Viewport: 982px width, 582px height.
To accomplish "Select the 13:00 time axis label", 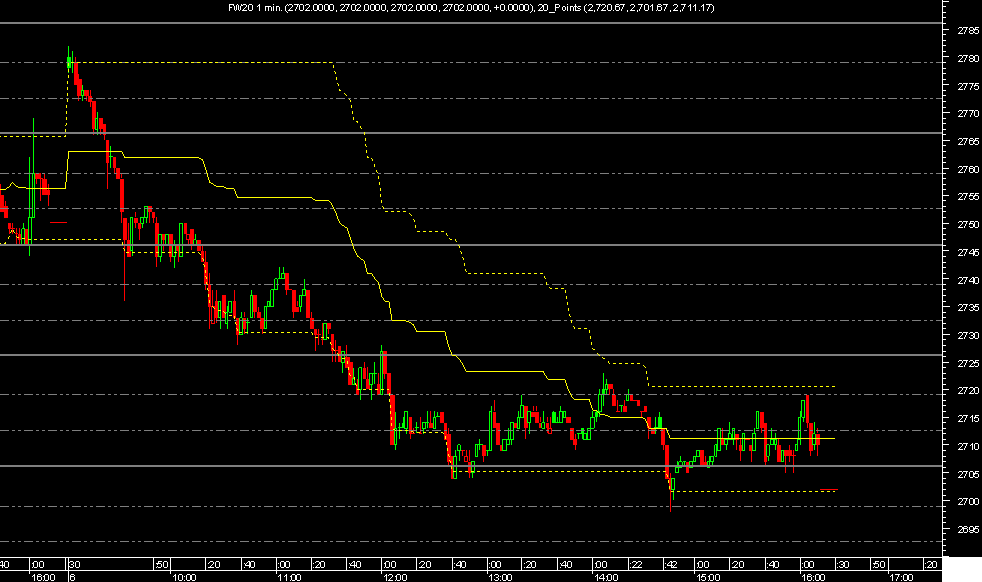I will click(500, 577).
